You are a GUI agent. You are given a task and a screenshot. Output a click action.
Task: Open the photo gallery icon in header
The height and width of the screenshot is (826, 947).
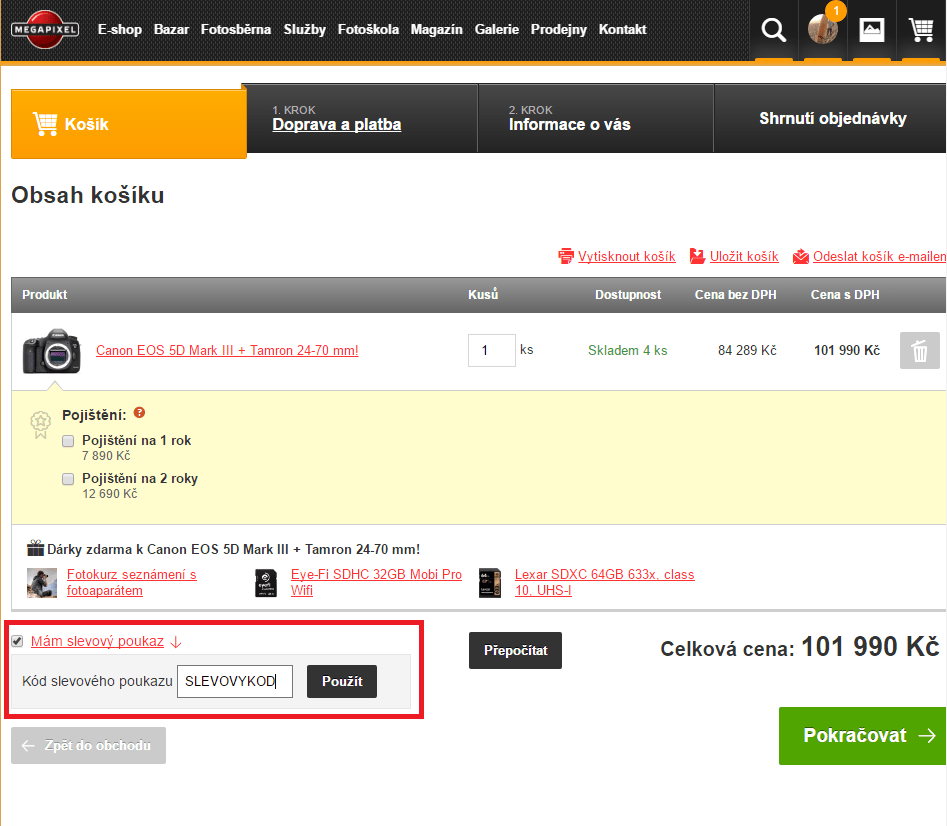[872, 30]
